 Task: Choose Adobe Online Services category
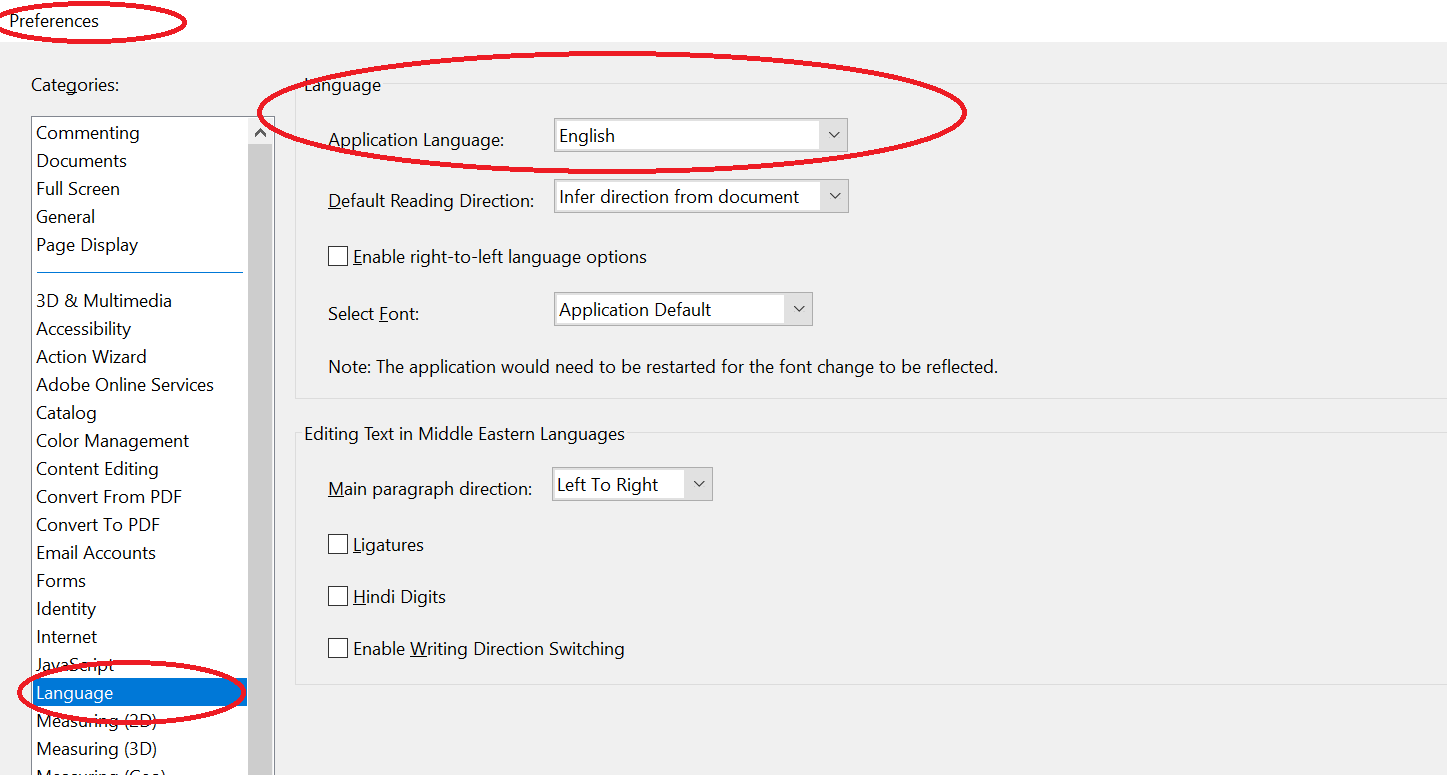point(125,385)
